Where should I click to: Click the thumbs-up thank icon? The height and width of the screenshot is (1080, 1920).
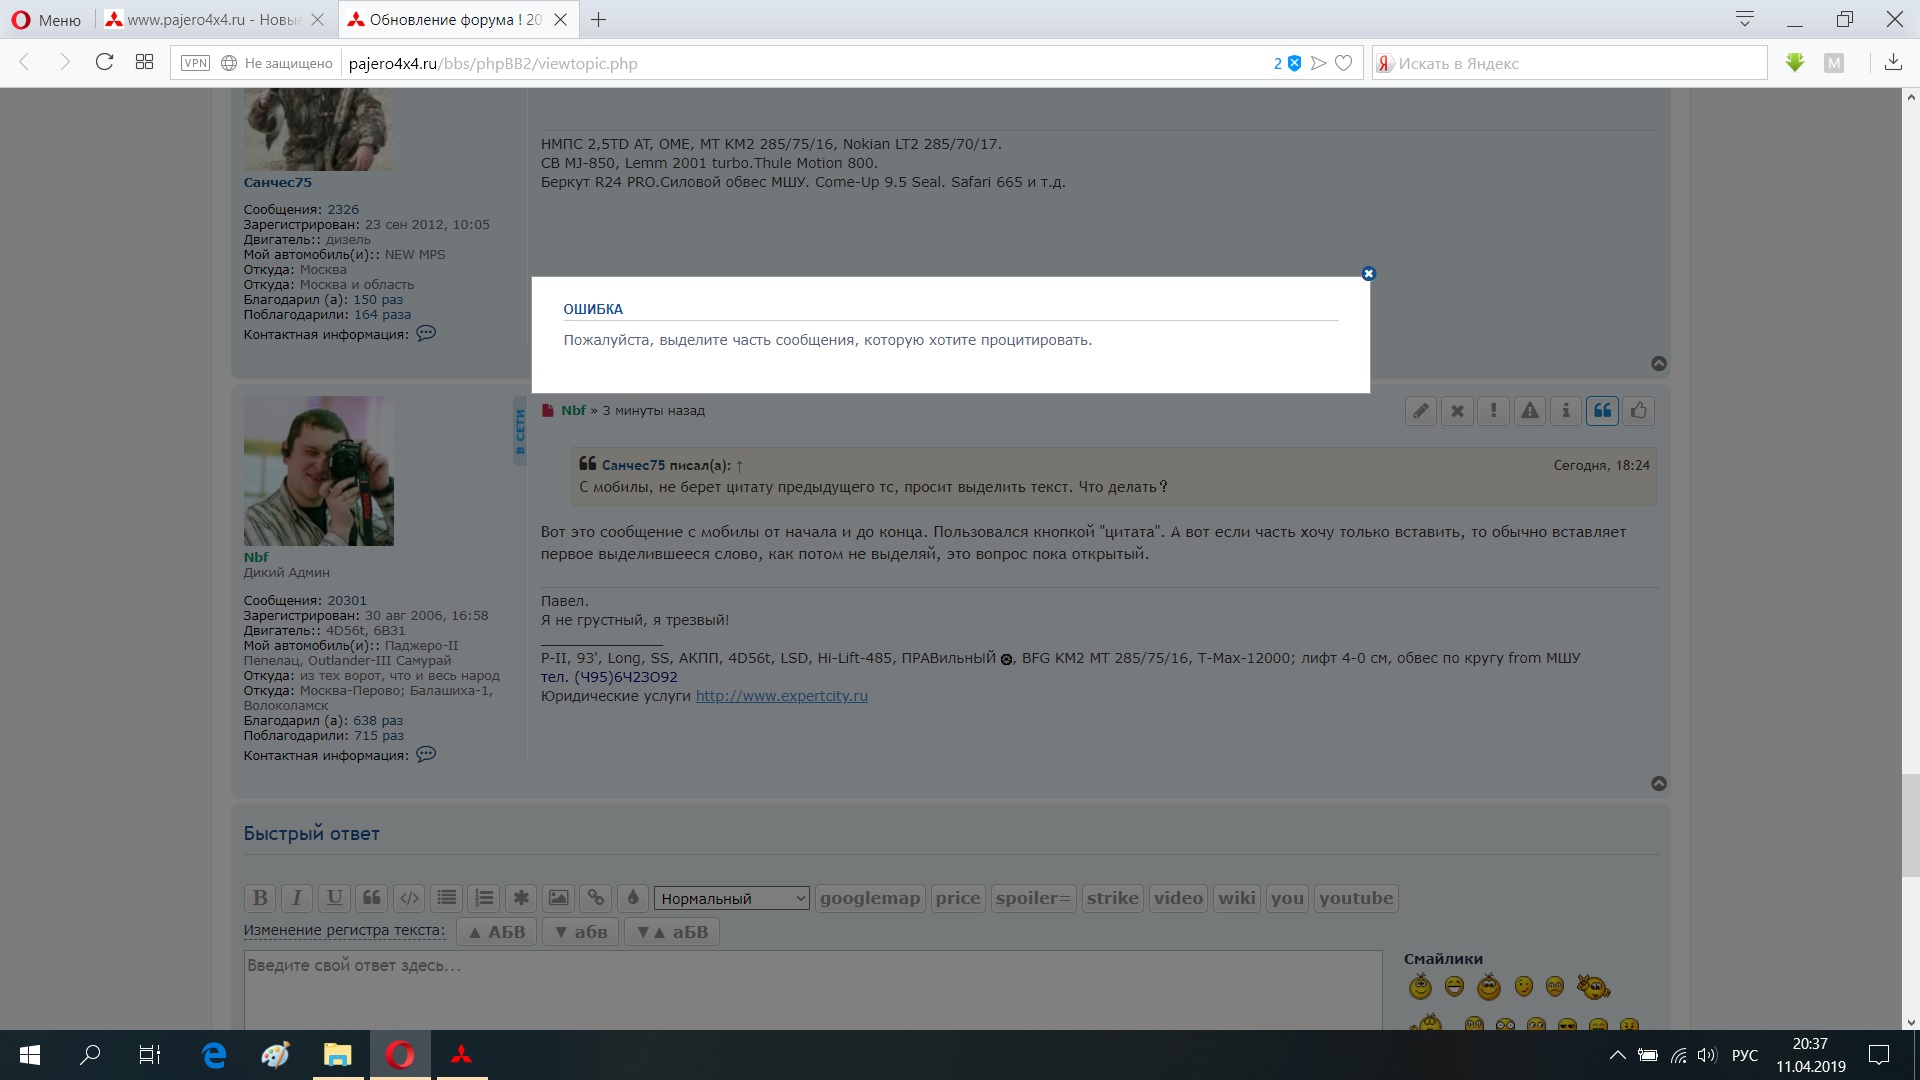tap(1638, 411)
